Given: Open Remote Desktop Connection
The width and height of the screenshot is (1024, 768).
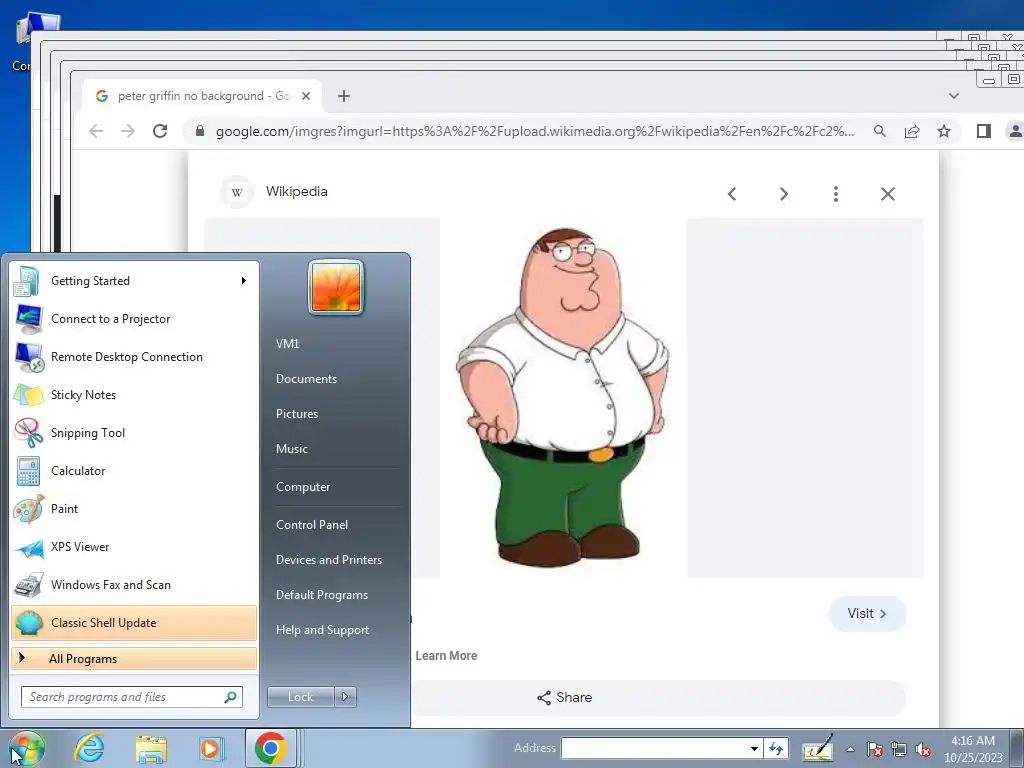Looking at the screenshot, I should (134, 357).
